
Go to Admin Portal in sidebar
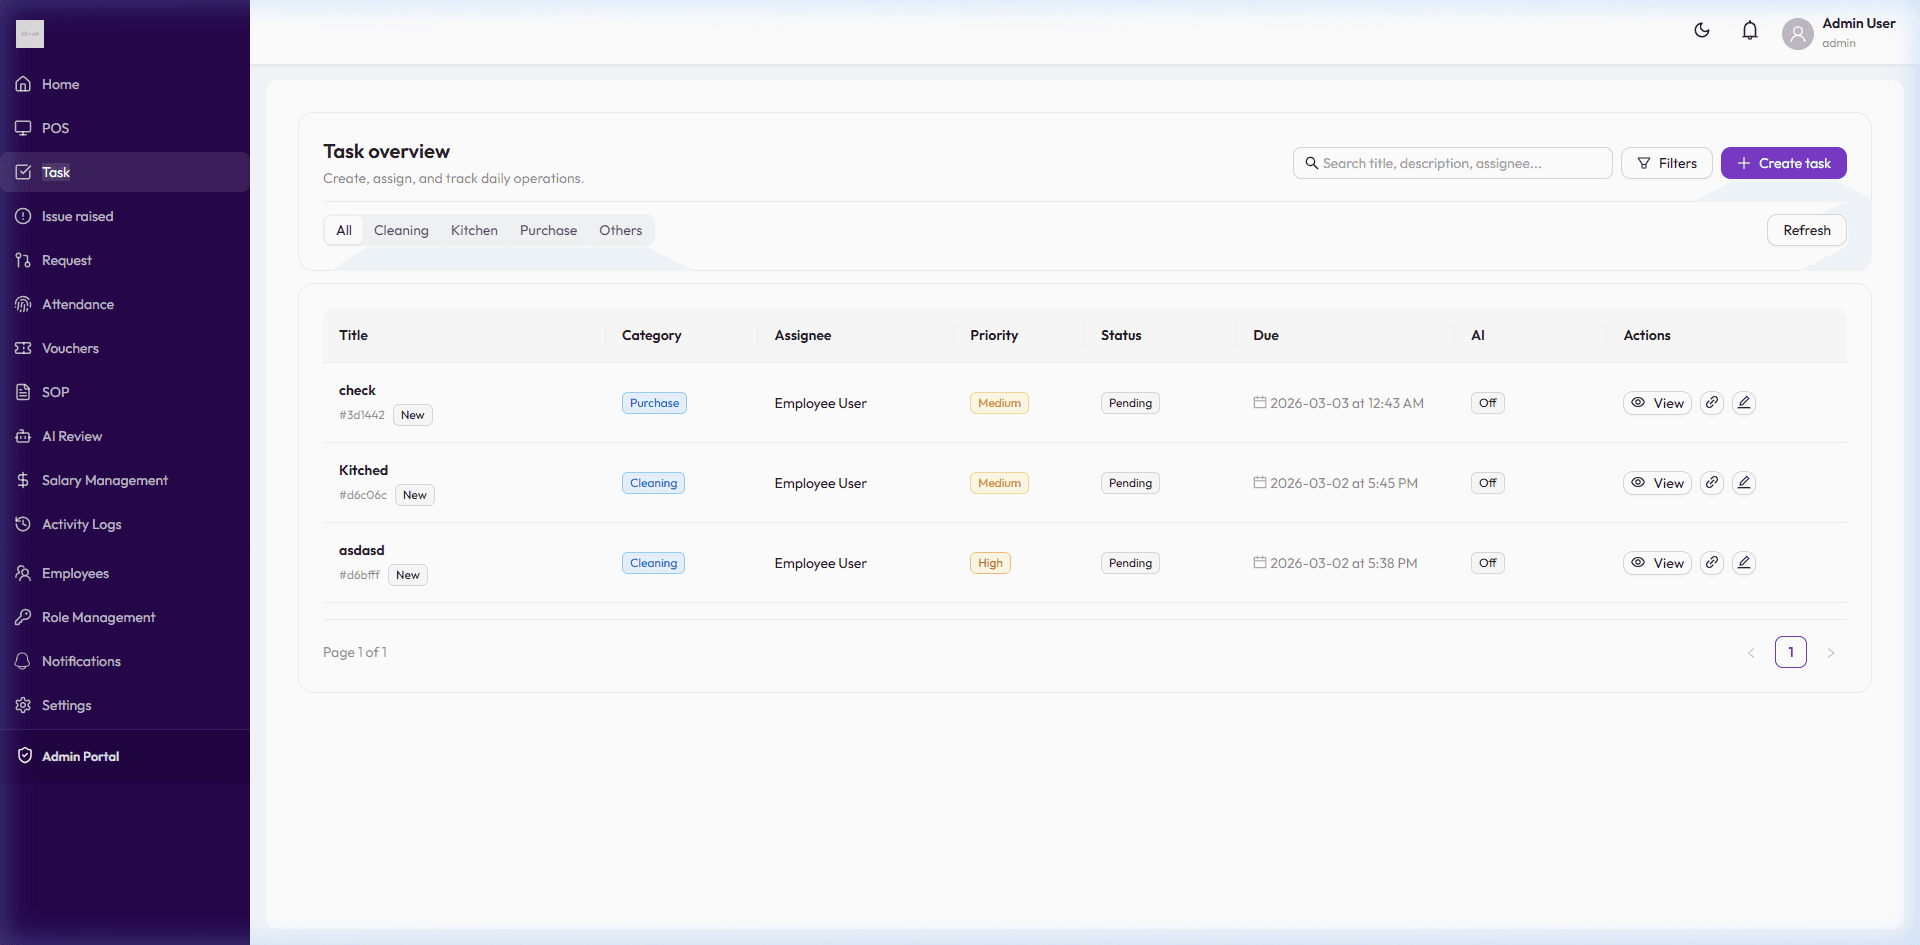click(x=79, y=756)
